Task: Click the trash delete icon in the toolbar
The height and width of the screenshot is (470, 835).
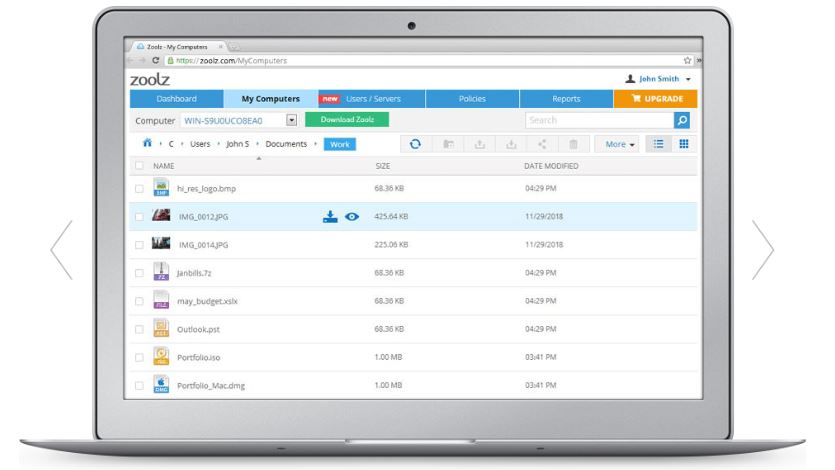Action: (574, 144)
